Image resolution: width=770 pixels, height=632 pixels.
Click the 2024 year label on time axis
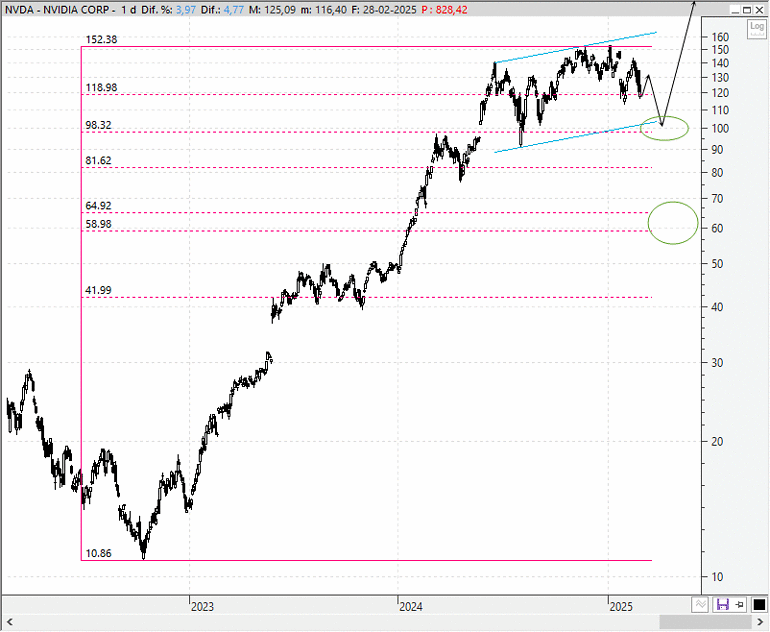[411, 607]
